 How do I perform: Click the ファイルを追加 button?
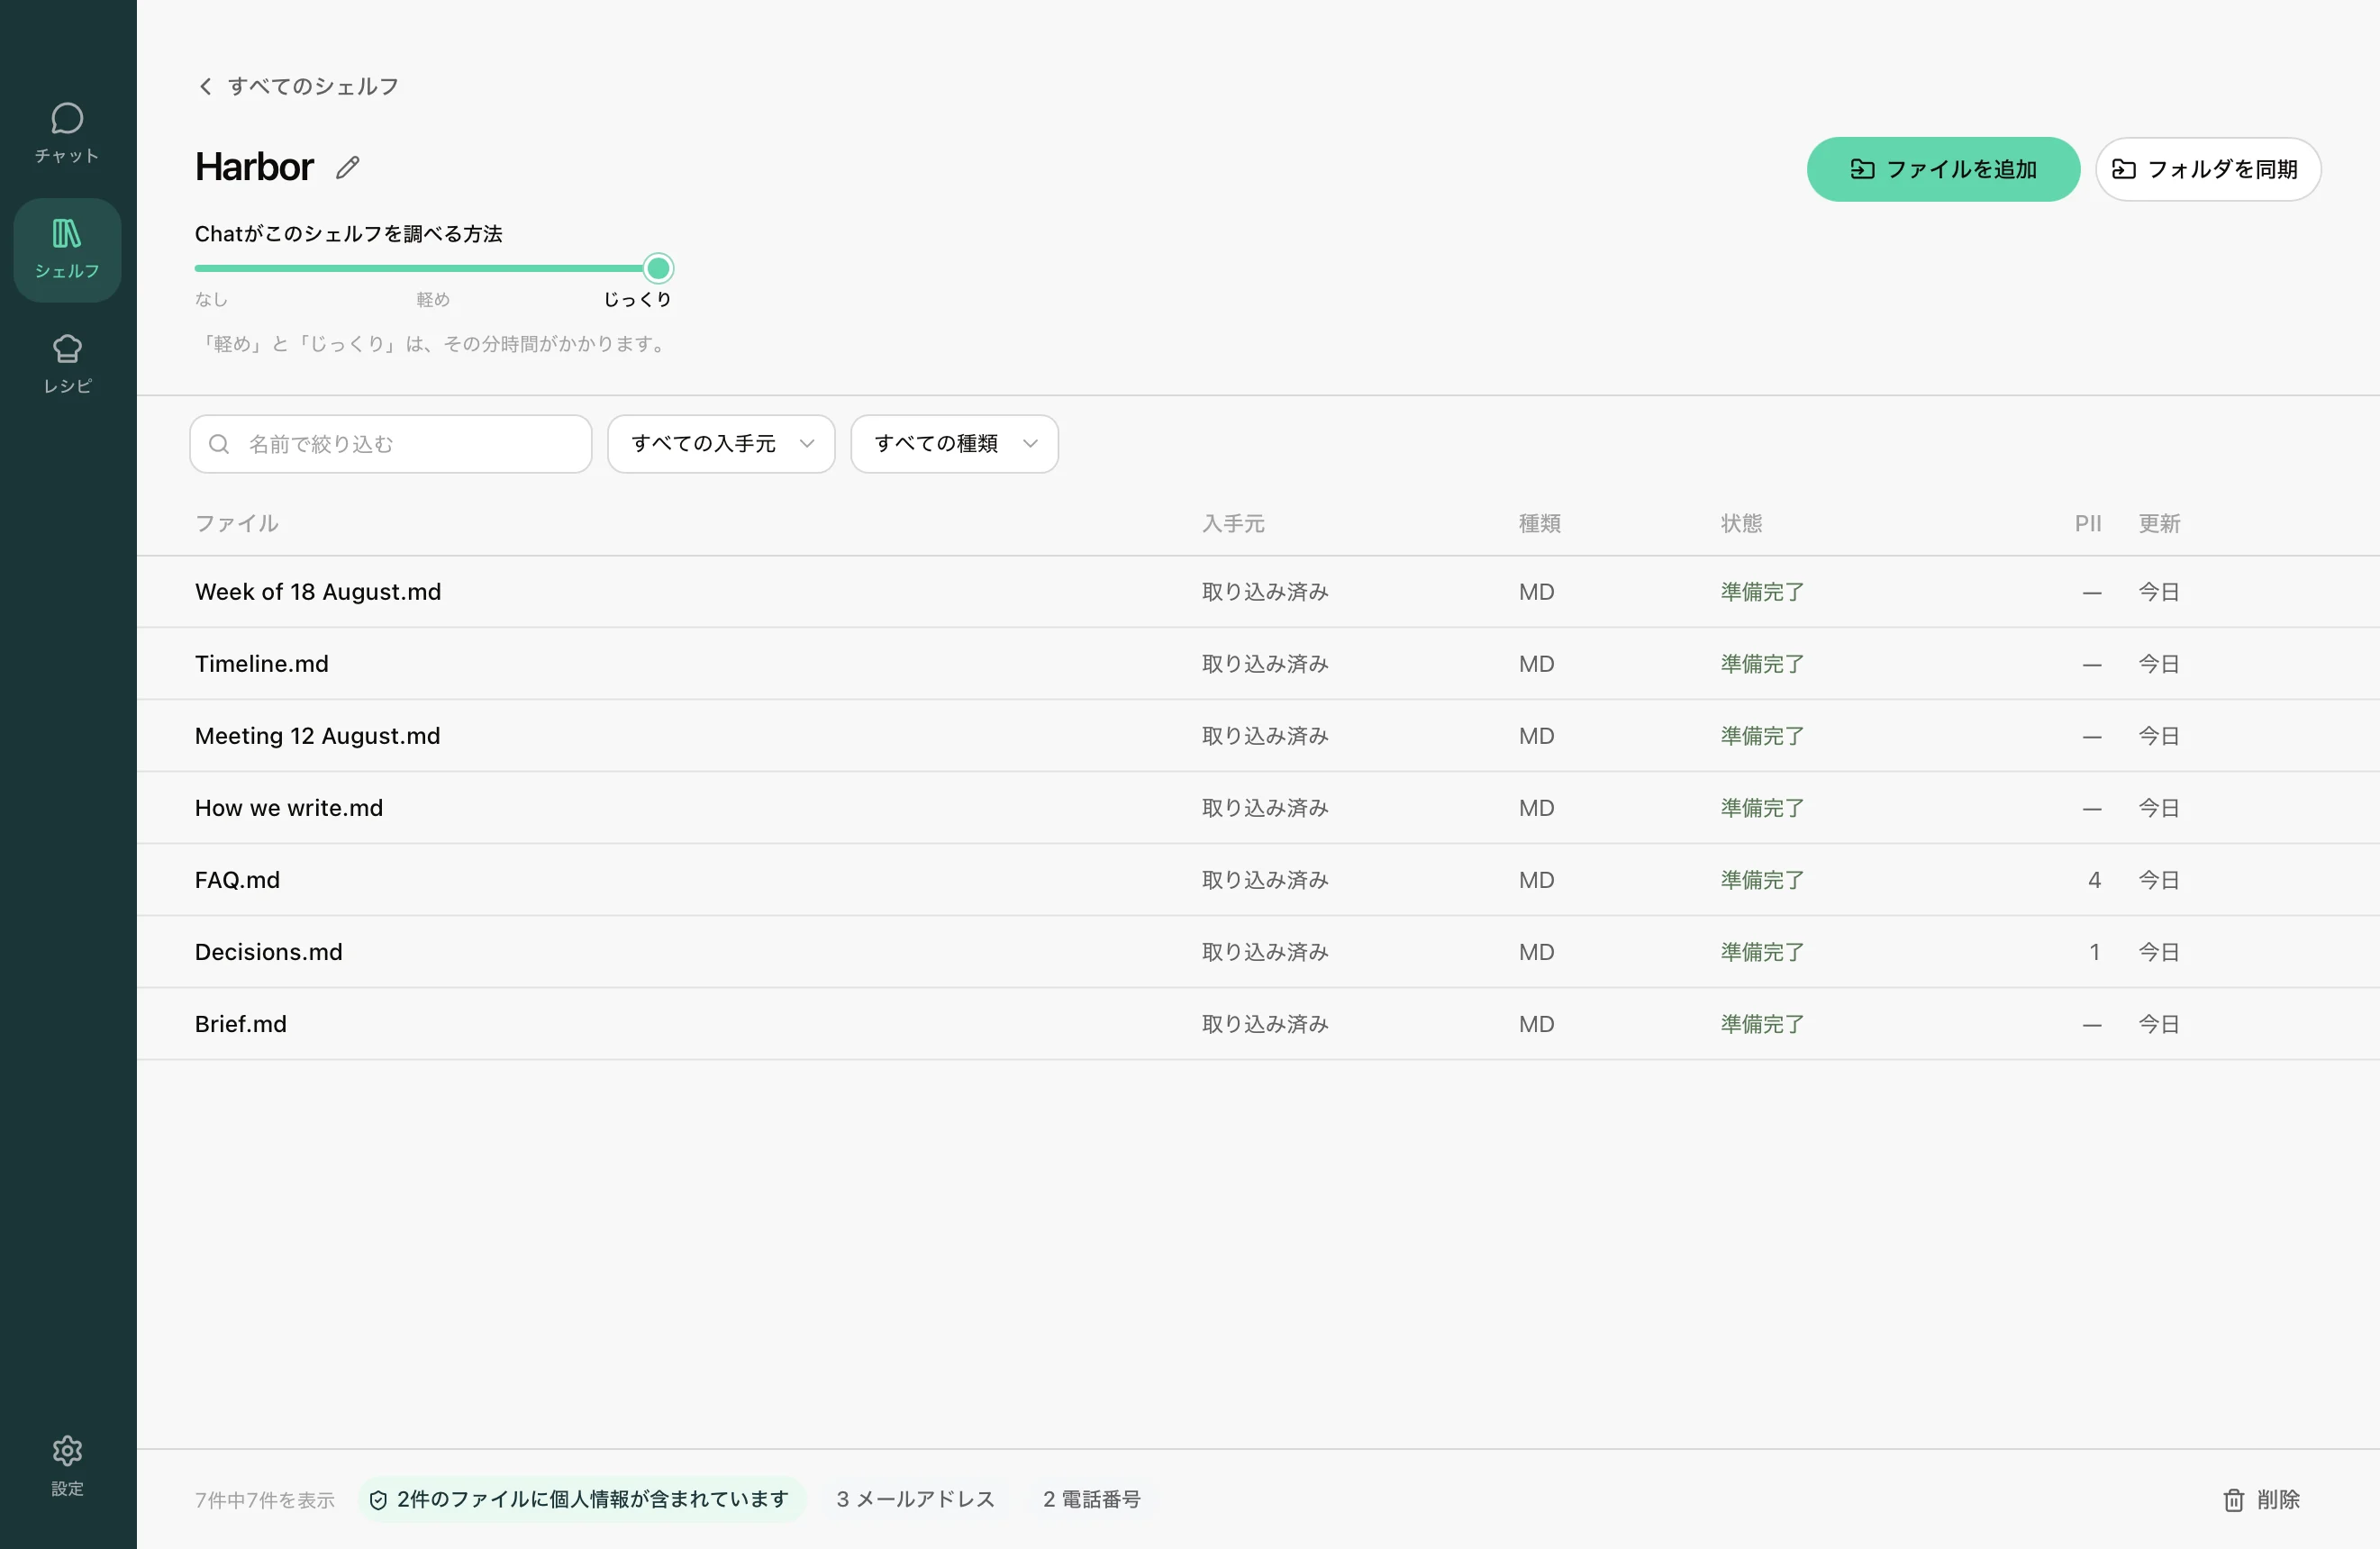(x=1943, y=169)
